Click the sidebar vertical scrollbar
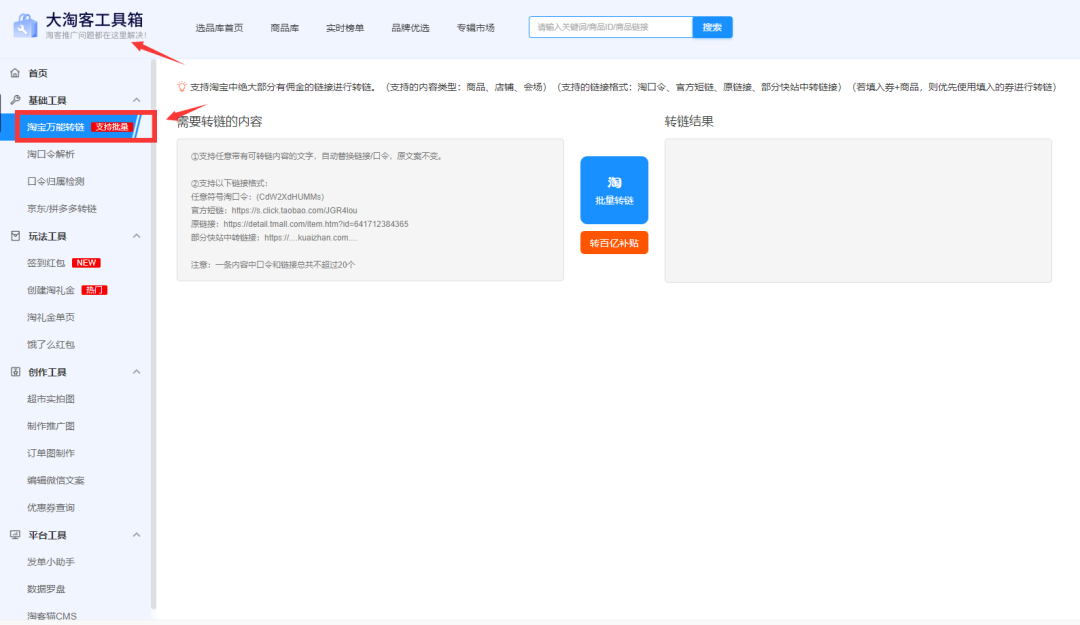 tap(153, 330)
